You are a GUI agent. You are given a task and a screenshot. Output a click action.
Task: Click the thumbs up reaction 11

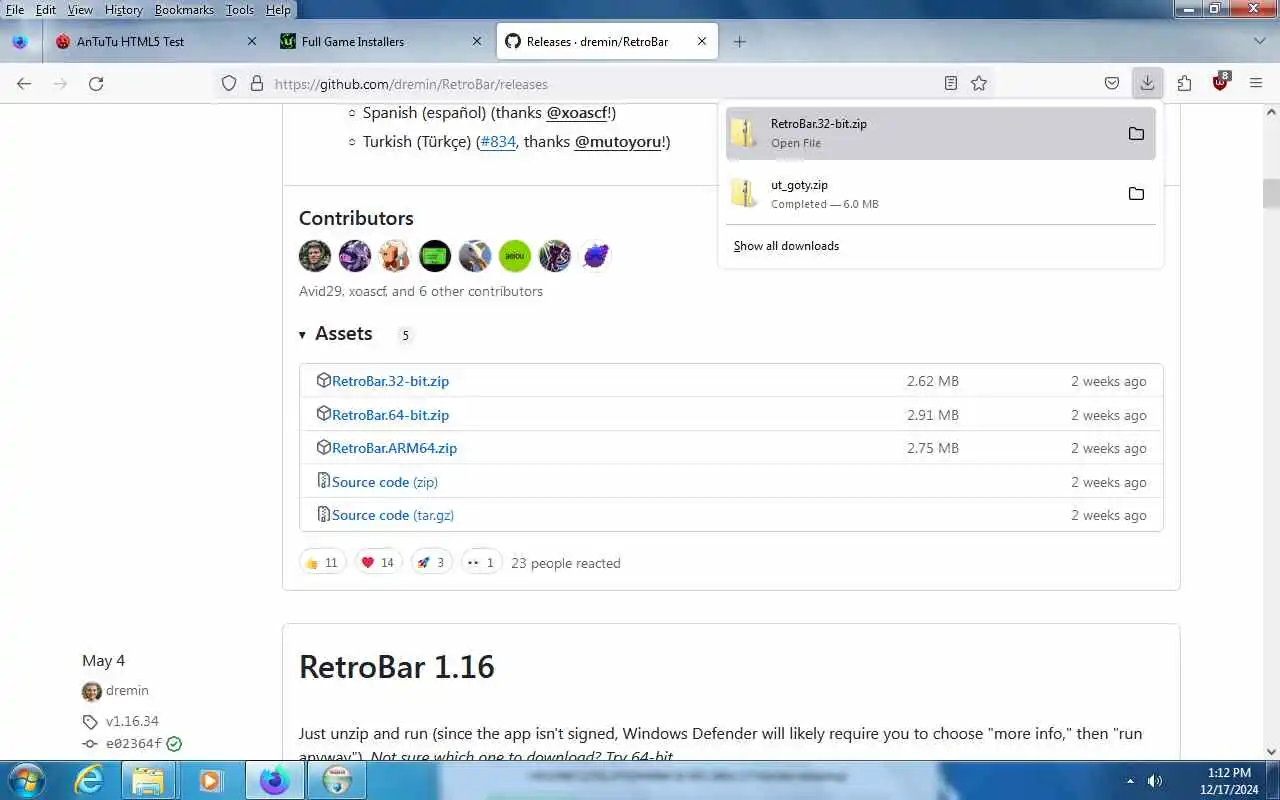click(322, 563)
